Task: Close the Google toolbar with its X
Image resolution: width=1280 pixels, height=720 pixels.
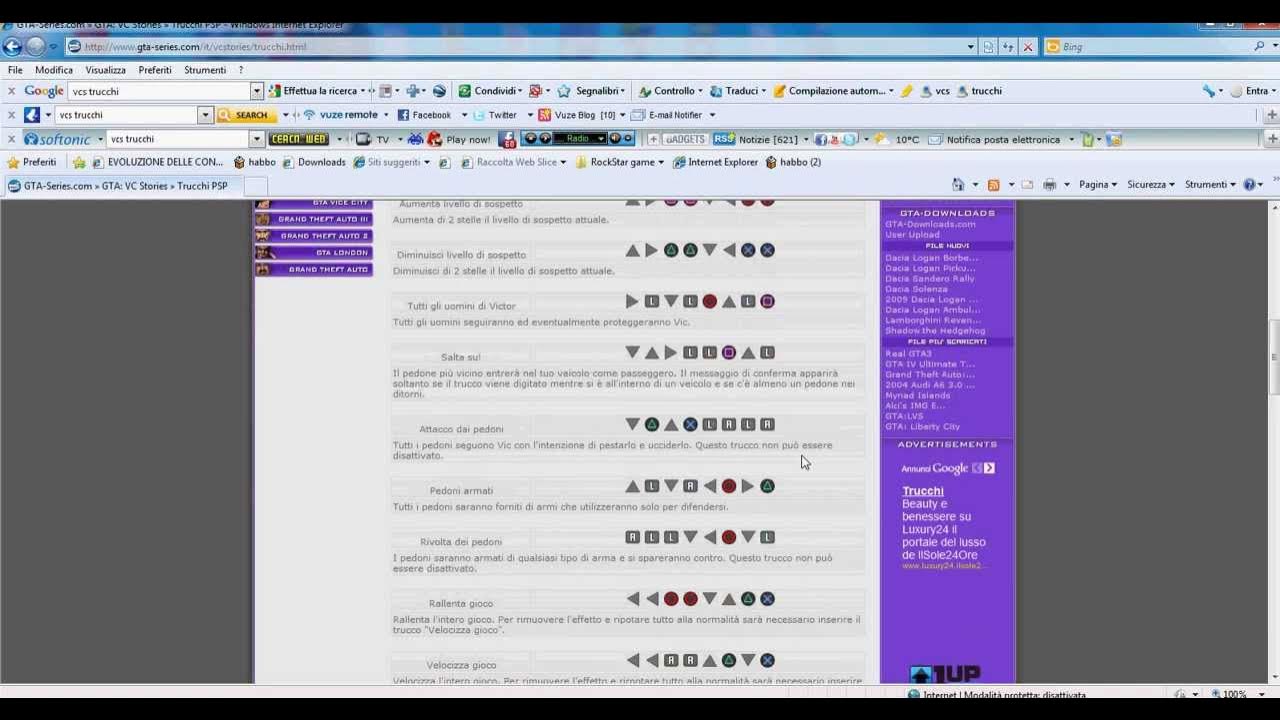Action: click(x=12, y=91)
